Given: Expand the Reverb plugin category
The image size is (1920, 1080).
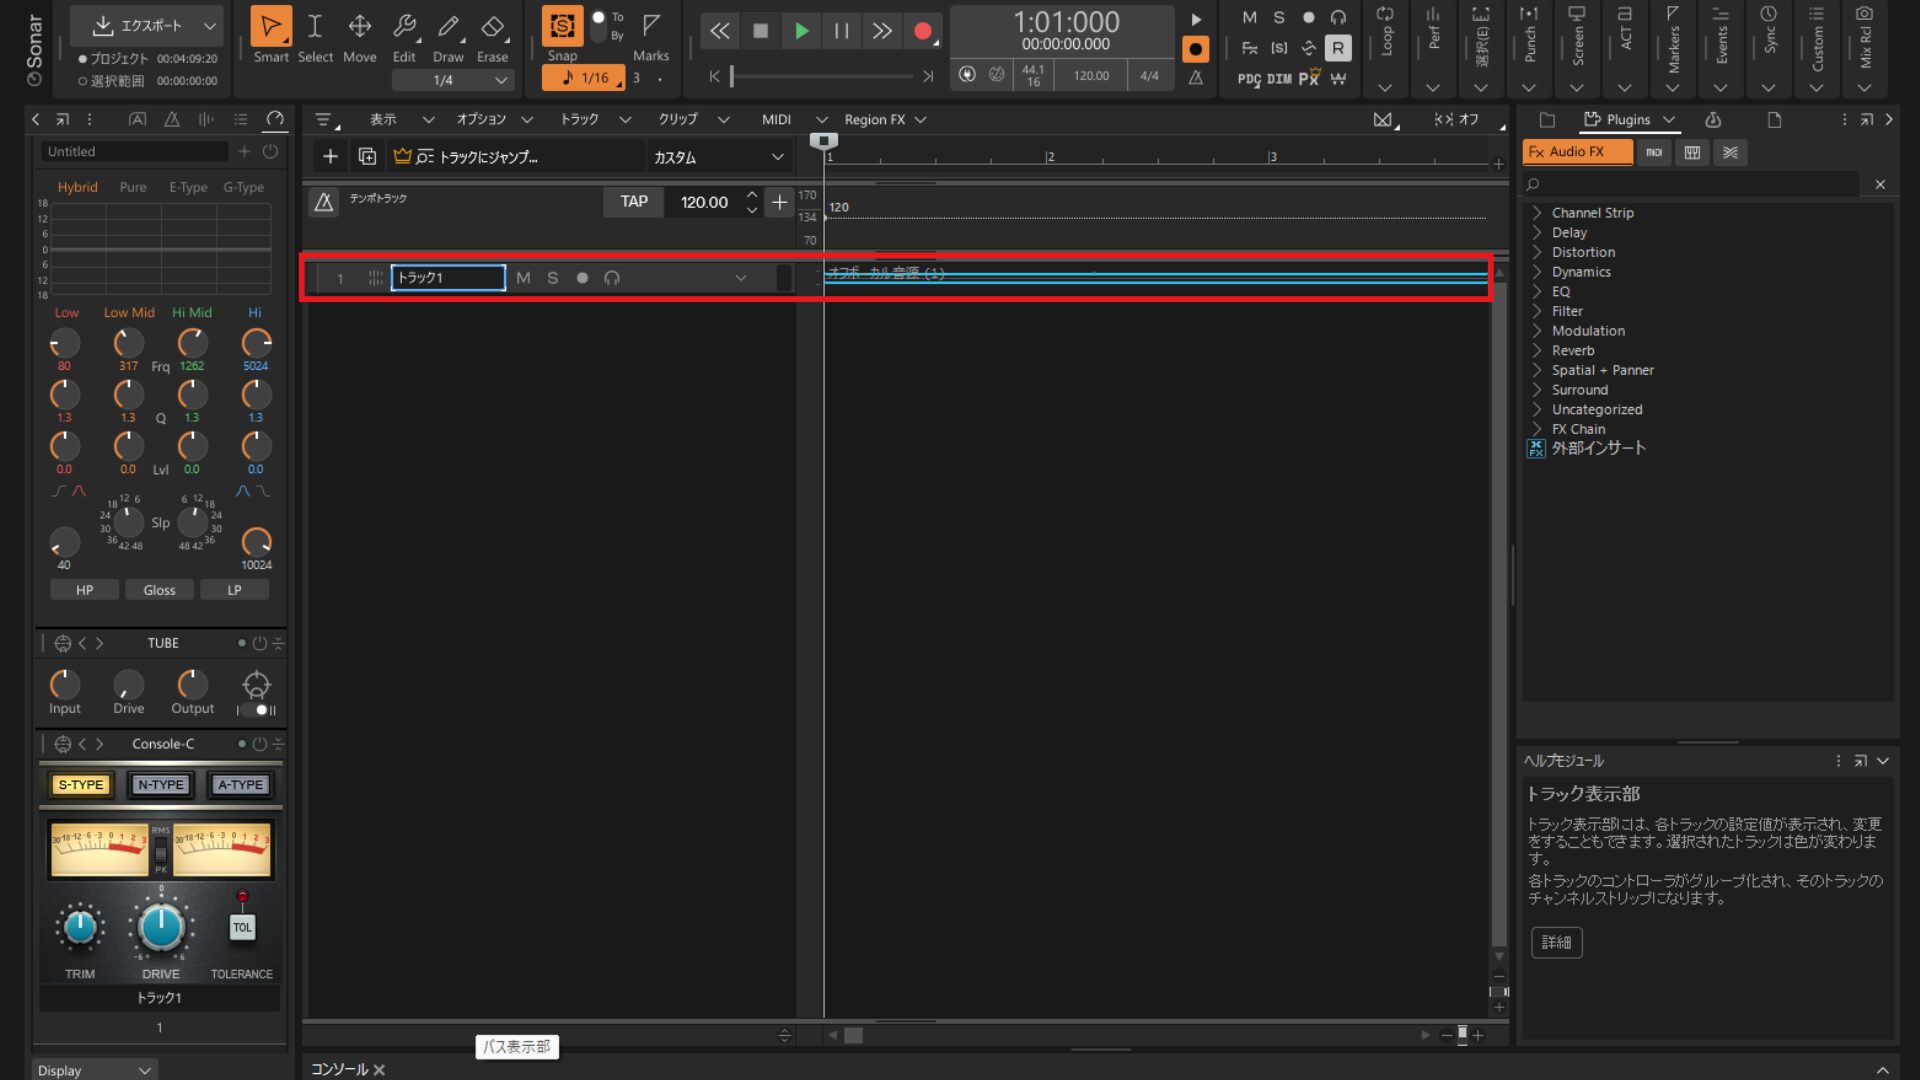Looking at the screenshot, I should 1573,351.
